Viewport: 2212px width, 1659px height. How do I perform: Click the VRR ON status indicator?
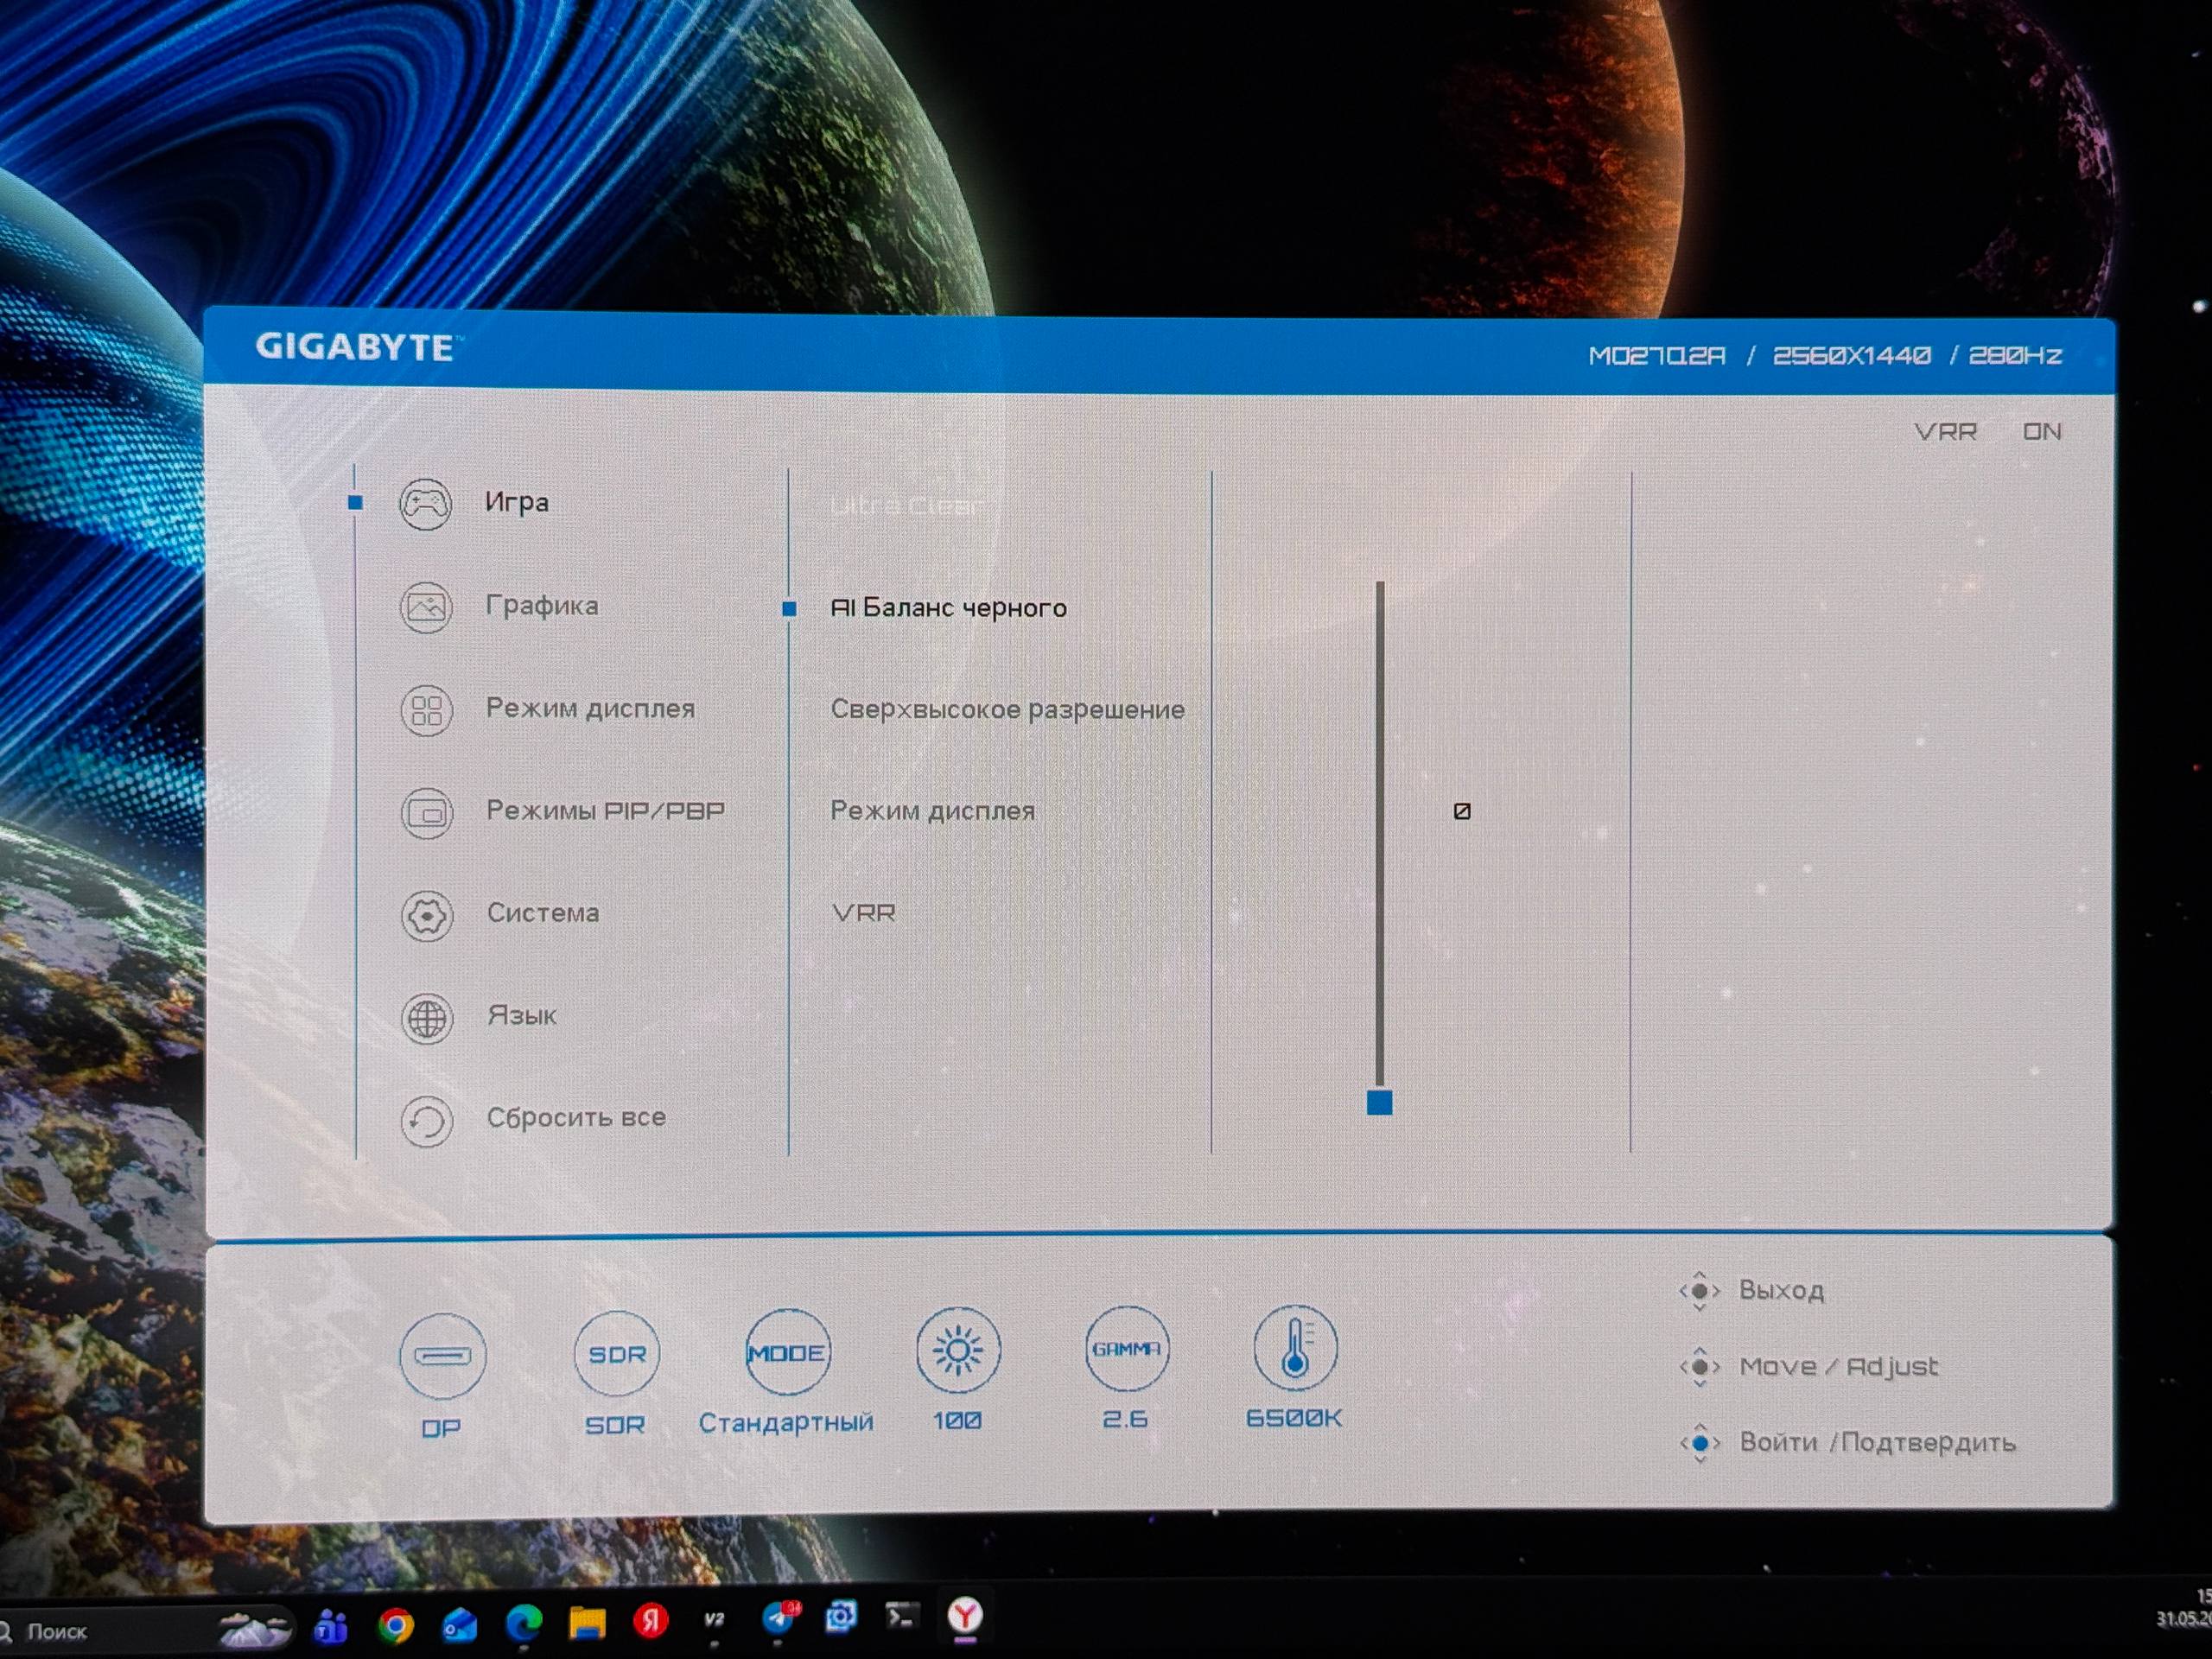[1988, 432]
